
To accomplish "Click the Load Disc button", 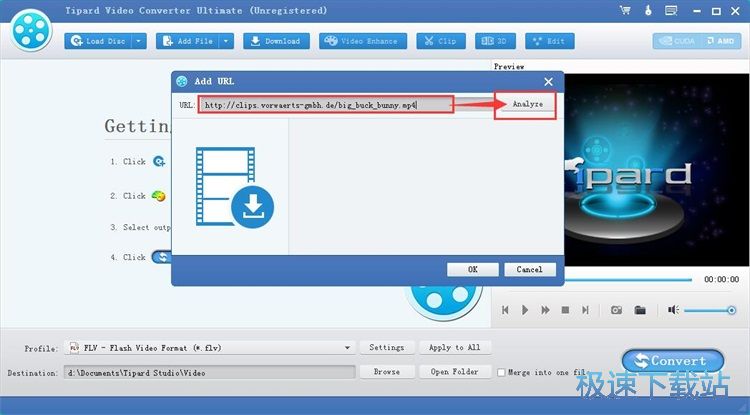I will (98, 41).
